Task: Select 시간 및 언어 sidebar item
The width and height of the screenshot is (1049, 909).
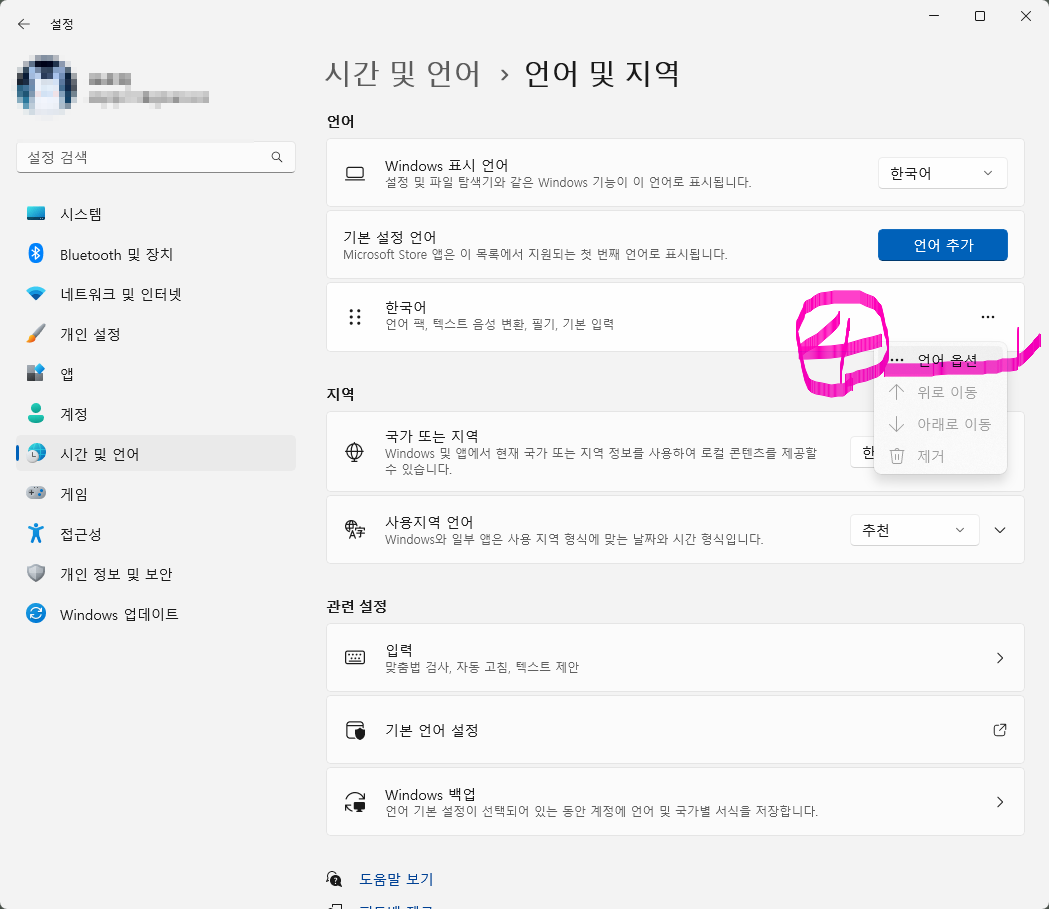Action: click(156, 453)
